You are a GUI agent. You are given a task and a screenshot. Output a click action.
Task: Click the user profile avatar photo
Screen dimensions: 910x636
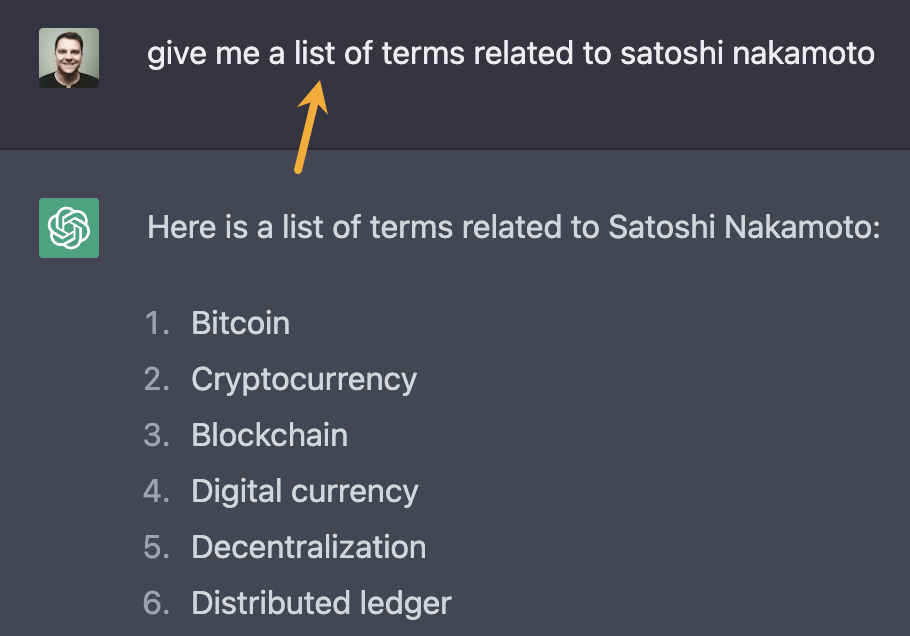tap(69, 57)
